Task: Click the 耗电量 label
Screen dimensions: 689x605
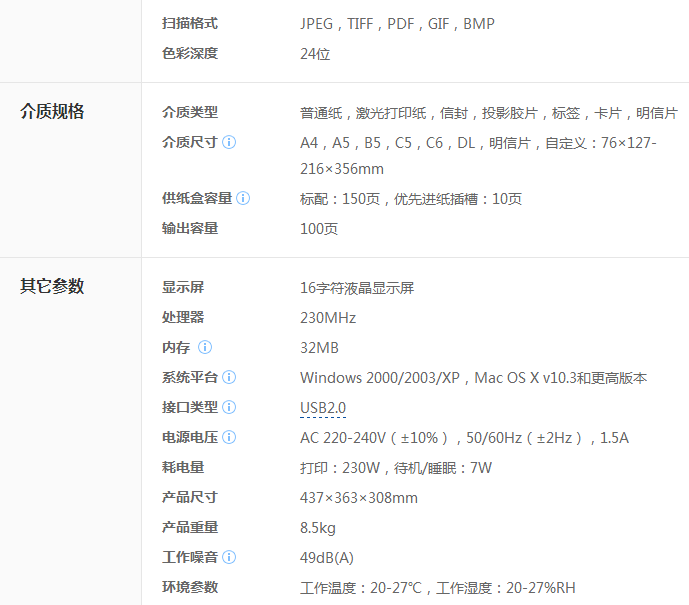Action: pyautogui.click(x=183, y=467)
